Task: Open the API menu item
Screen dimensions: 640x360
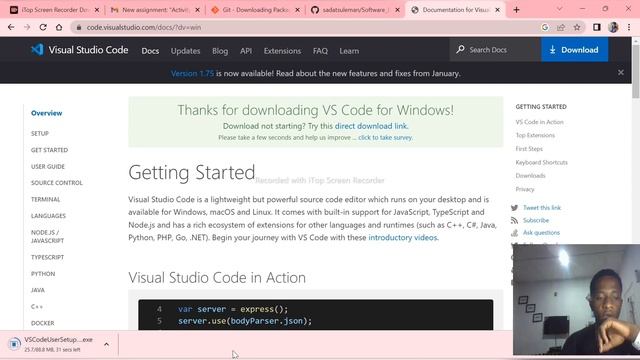Action: 246,51
